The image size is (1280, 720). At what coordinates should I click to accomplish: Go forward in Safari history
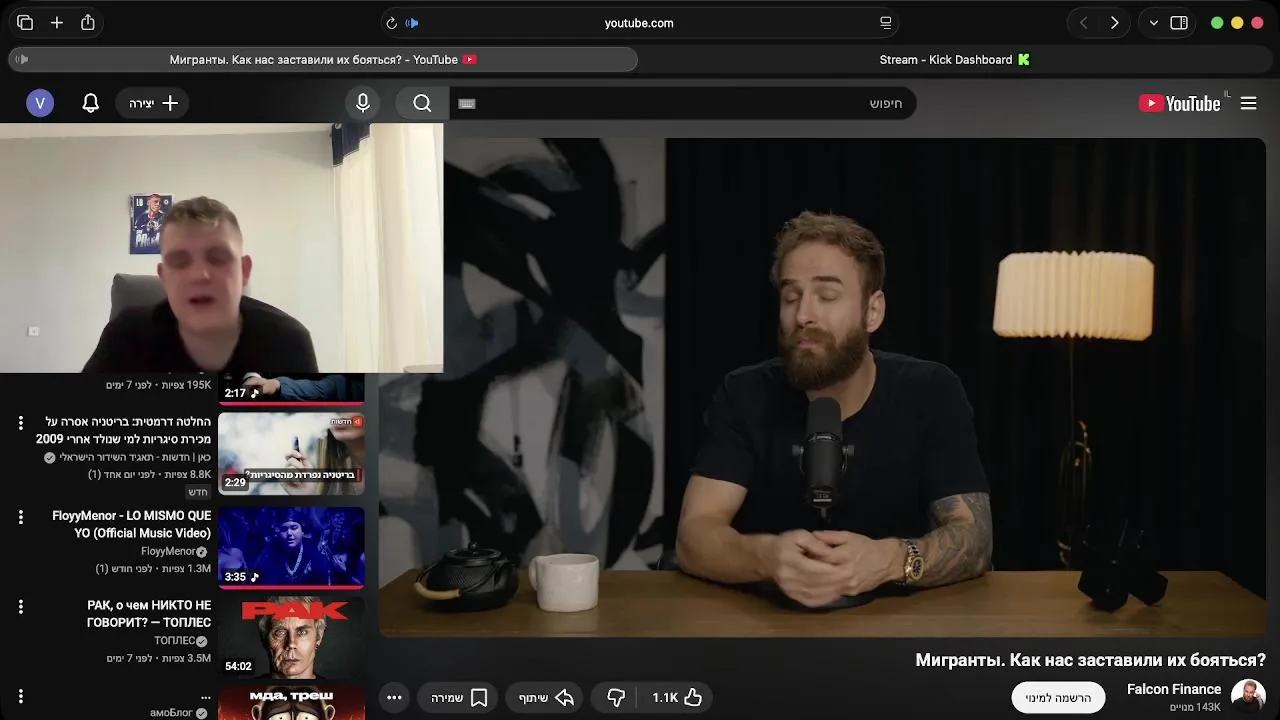[1114, 23]
